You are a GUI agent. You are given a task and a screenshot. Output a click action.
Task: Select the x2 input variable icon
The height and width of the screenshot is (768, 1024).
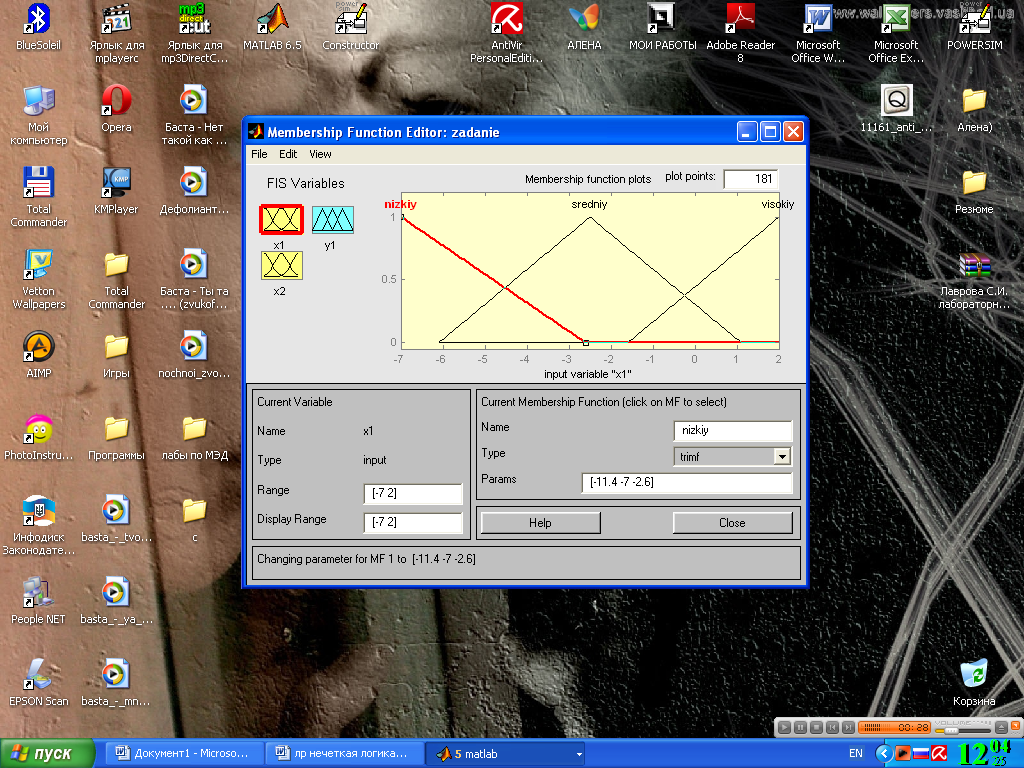(x=281, y=265)
